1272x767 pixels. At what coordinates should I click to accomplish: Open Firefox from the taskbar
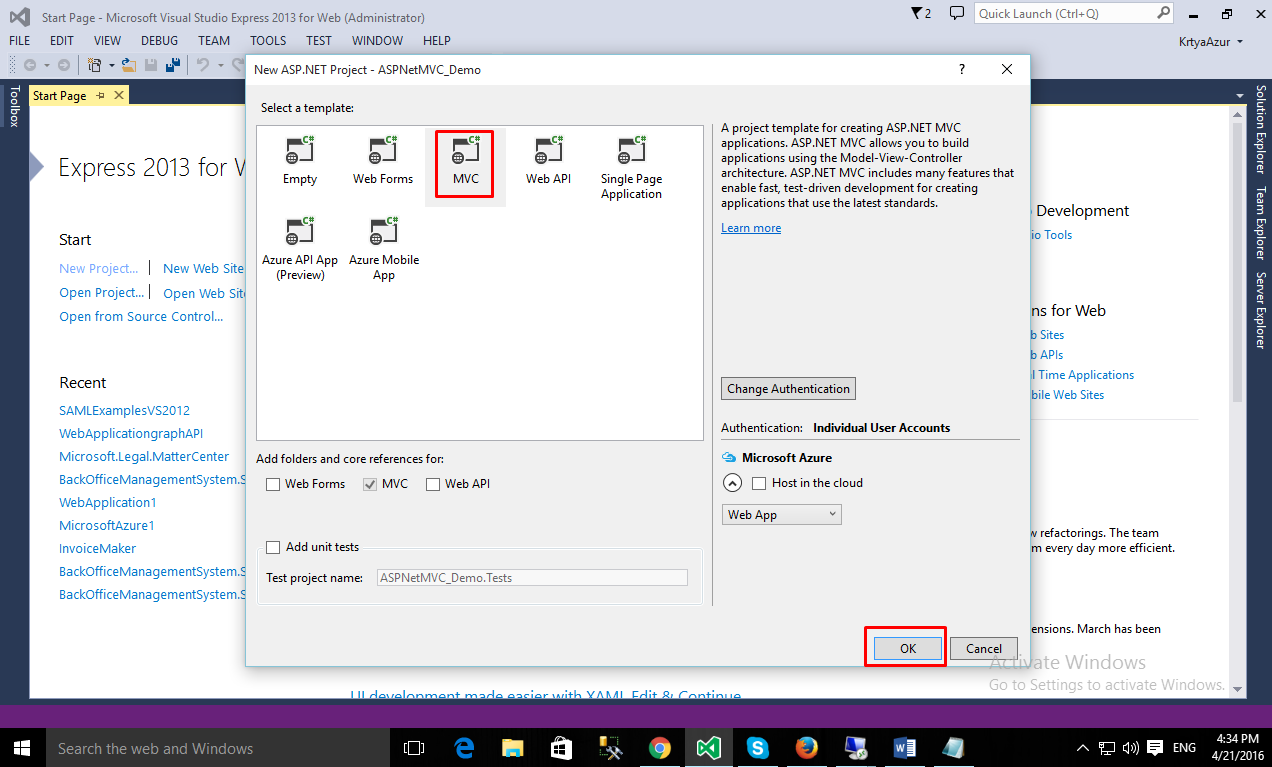(x=806, y=748)
